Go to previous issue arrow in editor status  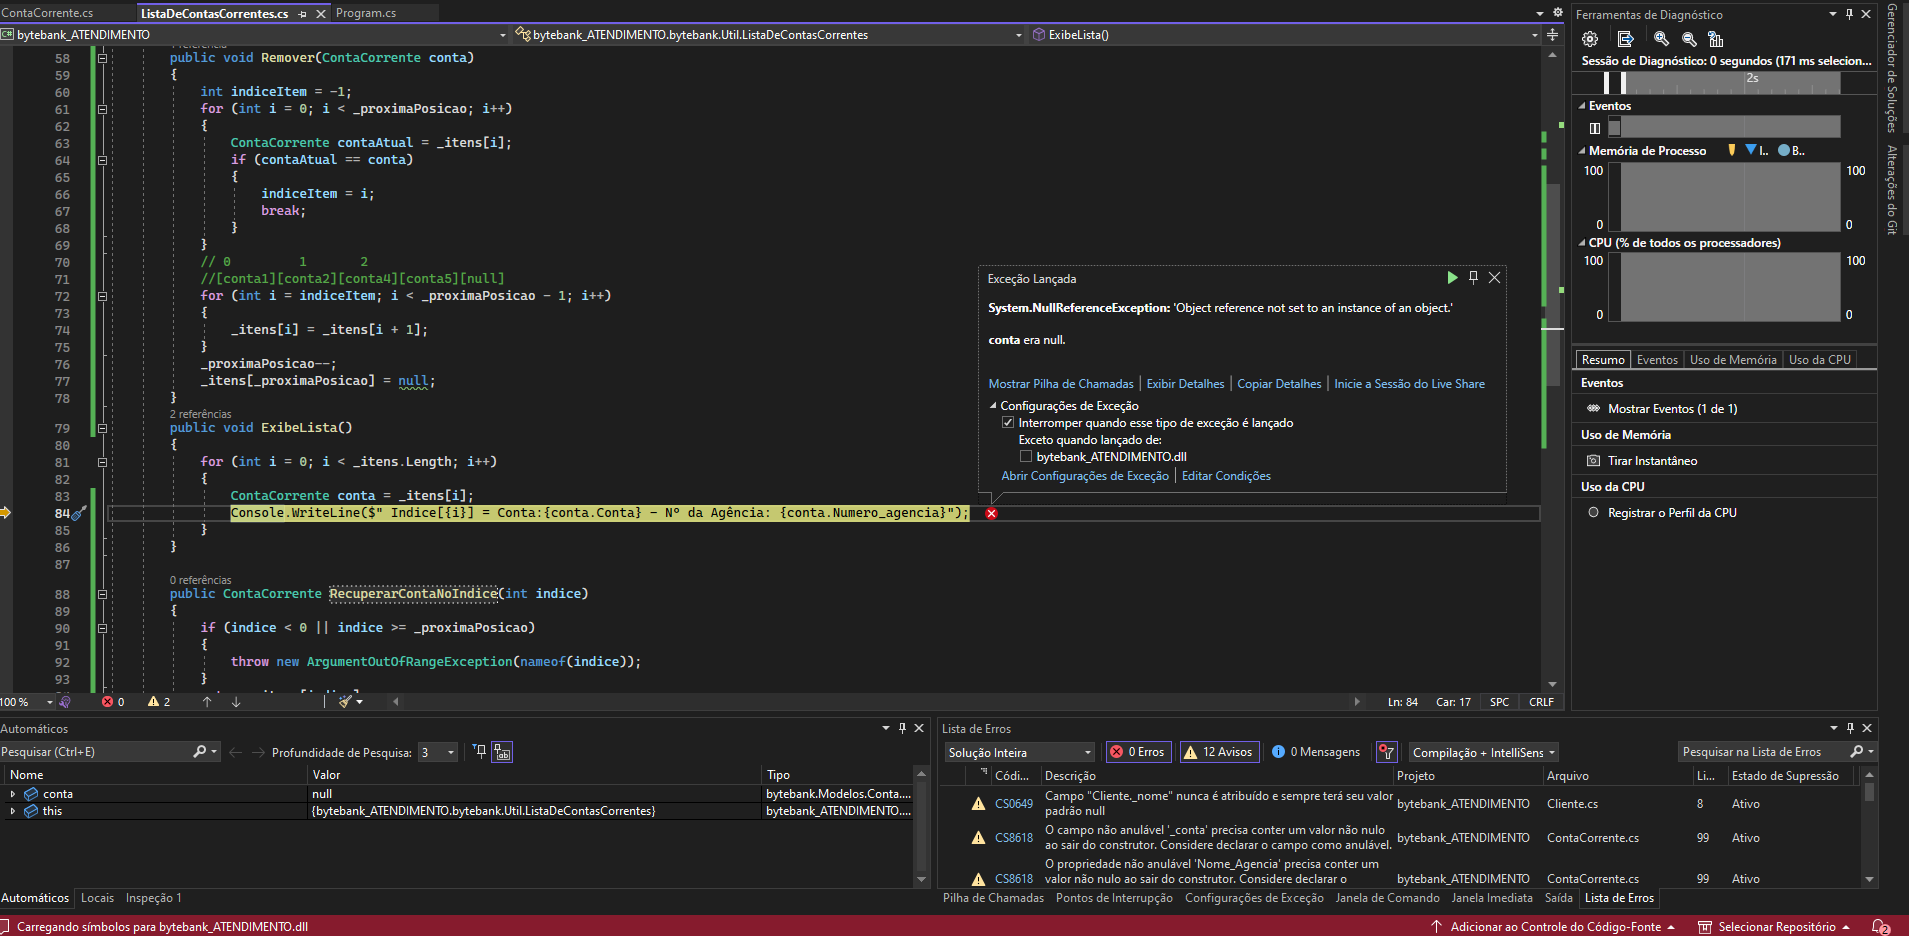click(x=207, y=701)
